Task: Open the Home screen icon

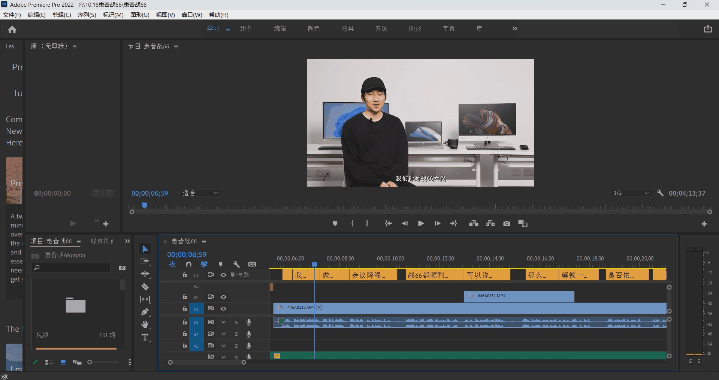Action: pyautogui.click(x=12, y=29)
